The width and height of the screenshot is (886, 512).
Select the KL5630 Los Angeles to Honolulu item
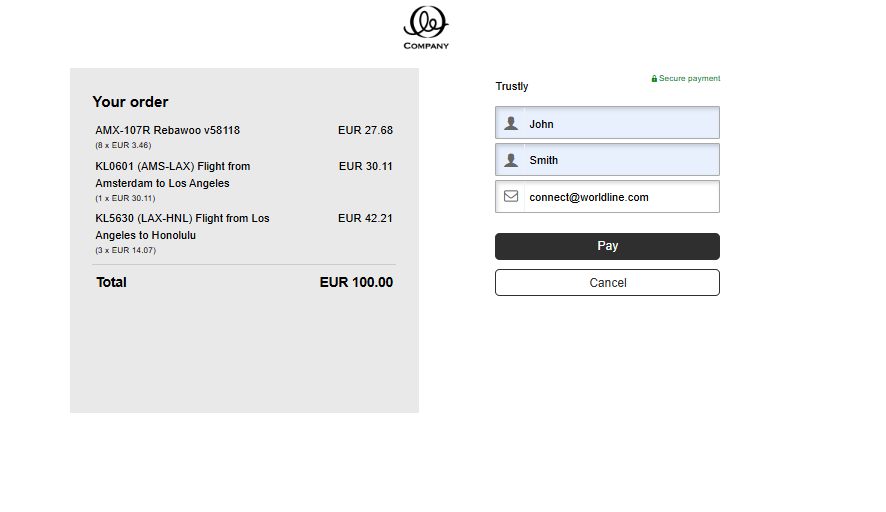point(182,227)
